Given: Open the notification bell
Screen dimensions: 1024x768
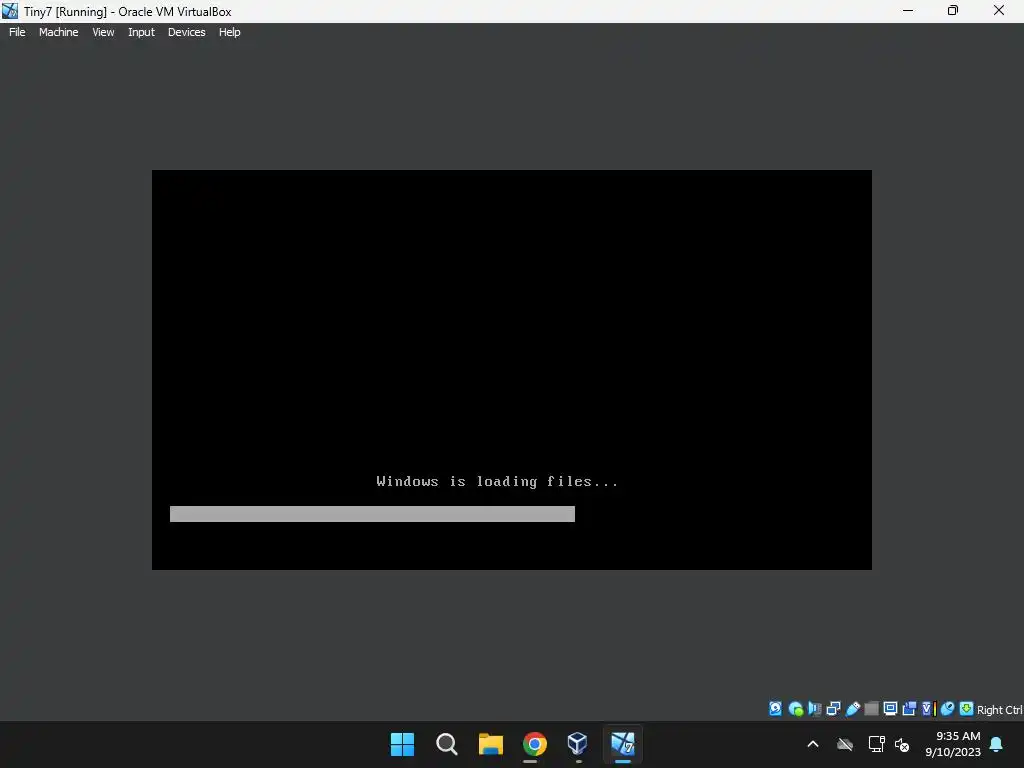Looking at the screenshot, I should click(x=997, y=744).
